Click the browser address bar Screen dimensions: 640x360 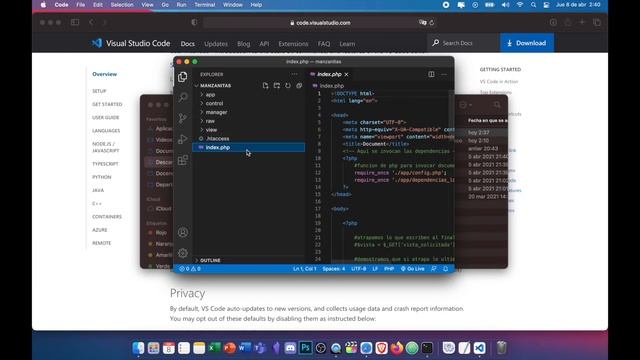tap(320, 23)
